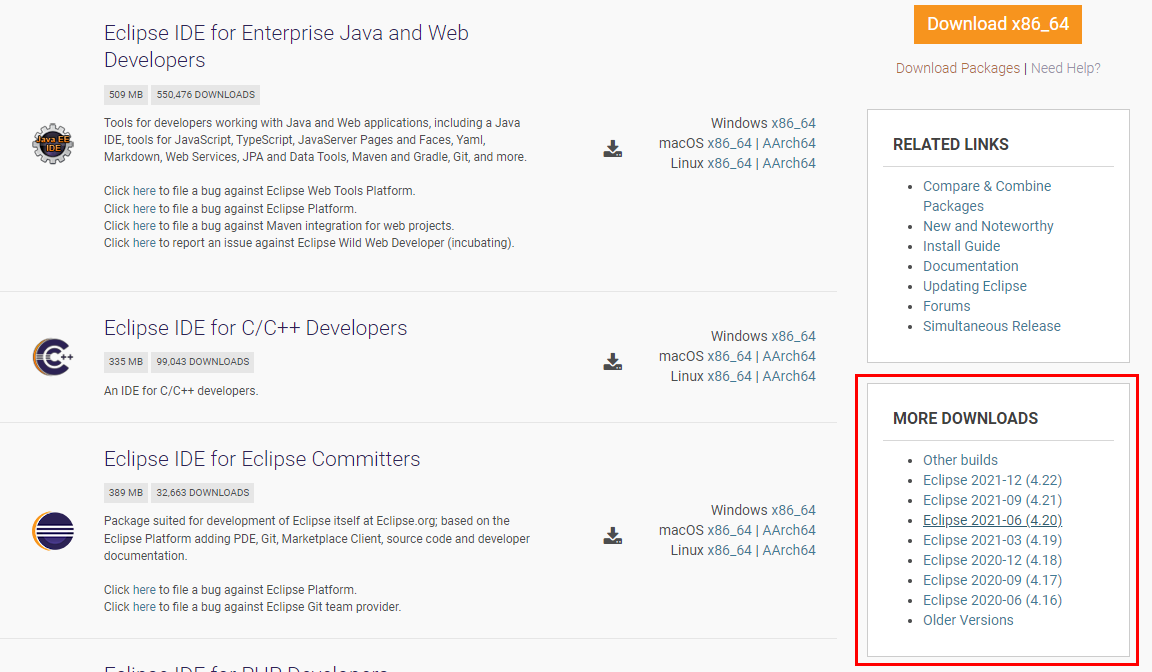1152x672 pixels.
Task: Click download icon for C/C++ Developers package
Action: click(613, 361)
